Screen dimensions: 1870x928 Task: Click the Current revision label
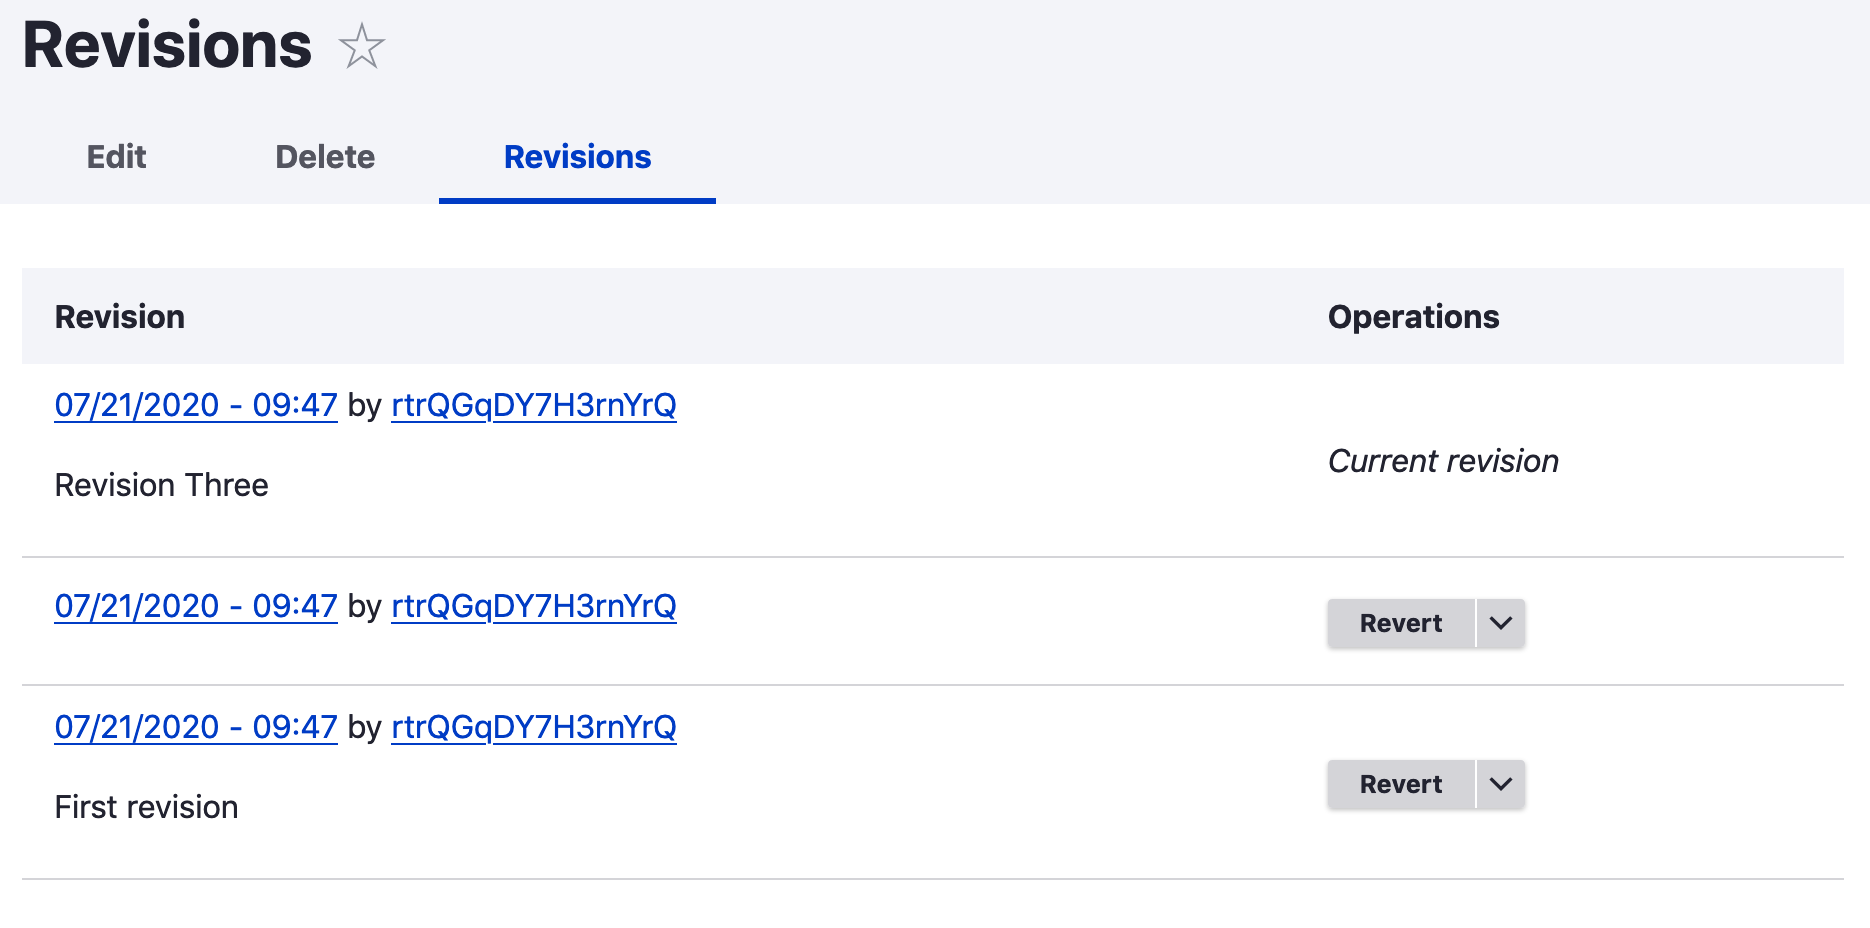pos(1443,461)
